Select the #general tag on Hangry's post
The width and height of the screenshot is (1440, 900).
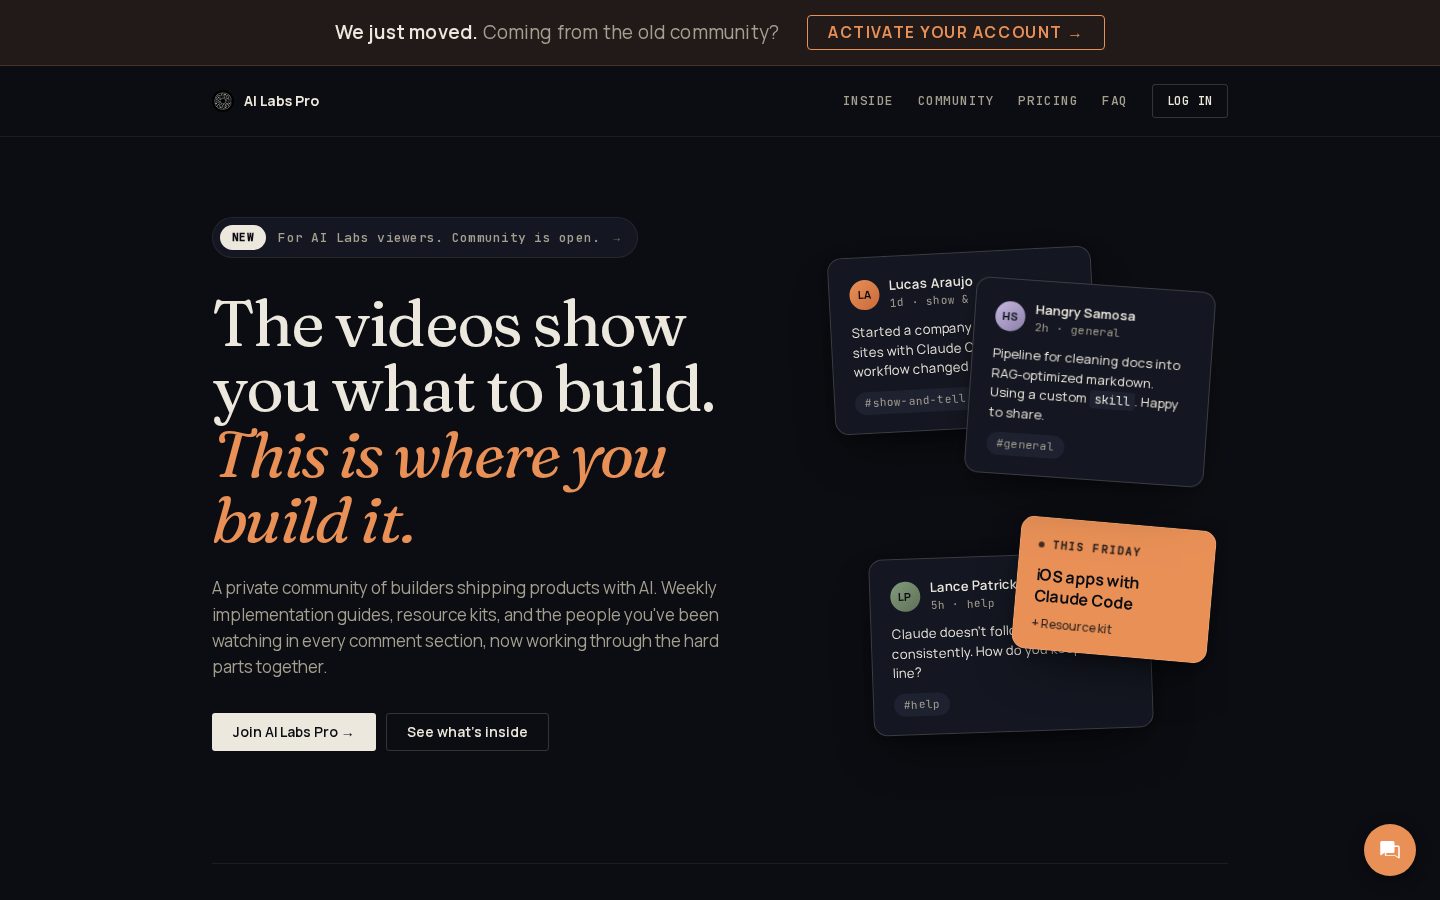point(1025,444)
